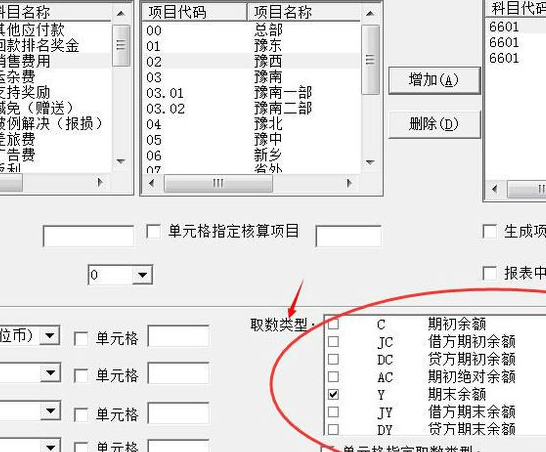This screenshot has height=452, width=546.
Task: Open the 位币) currency dropdown
Action: (50, 335)
